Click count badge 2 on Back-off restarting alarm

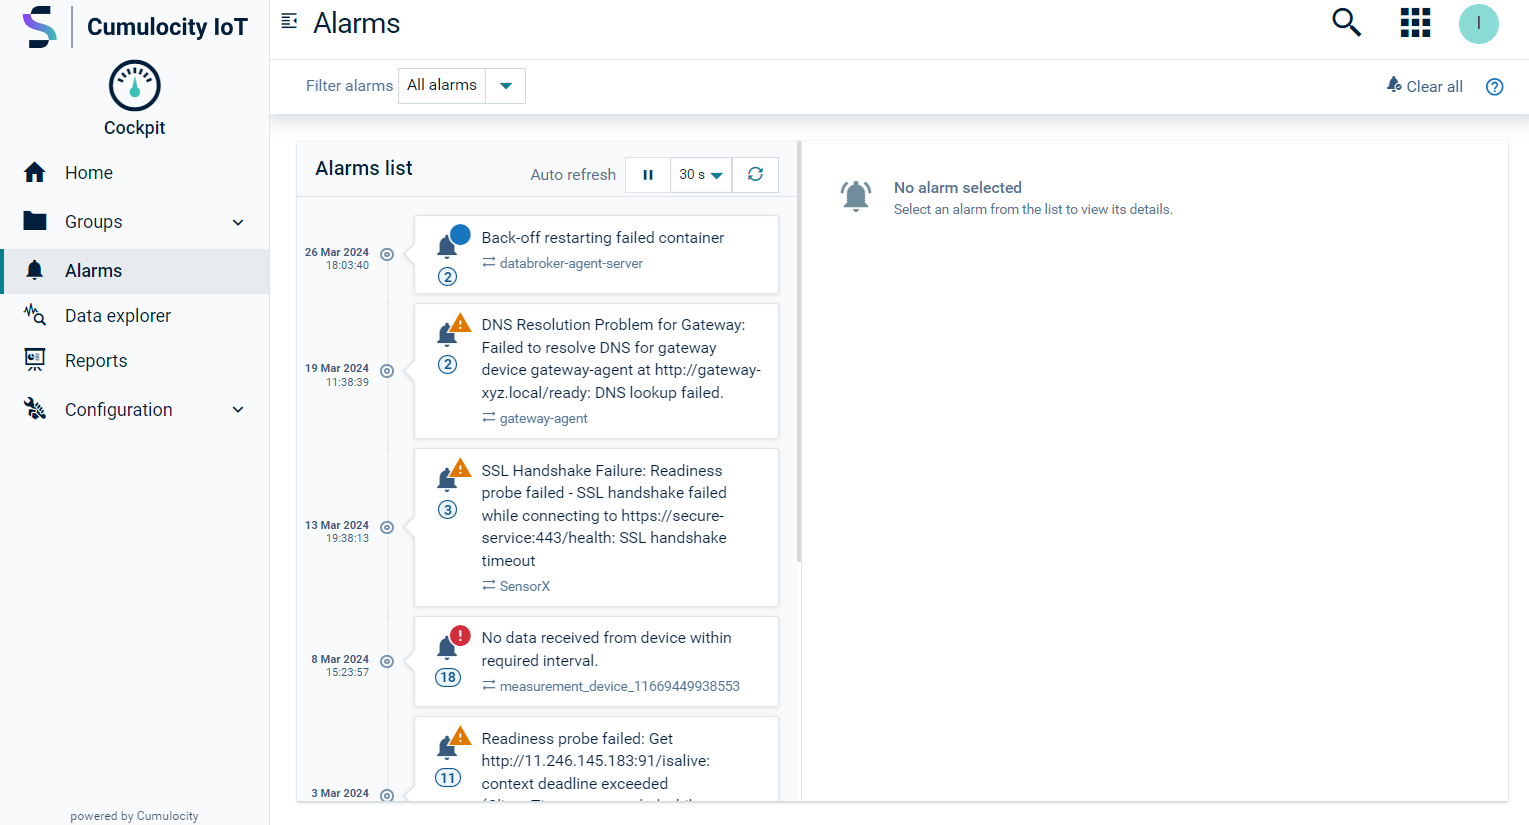448,276
